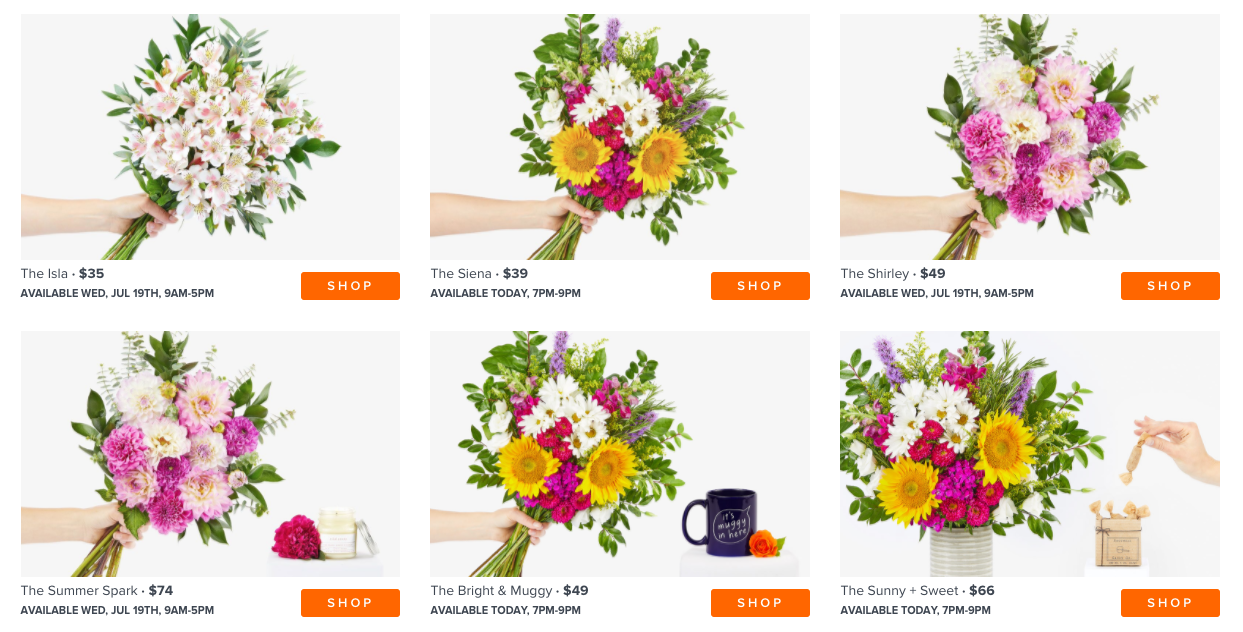Open The Summer Spark candle bundle photo

tap(210, 454)
